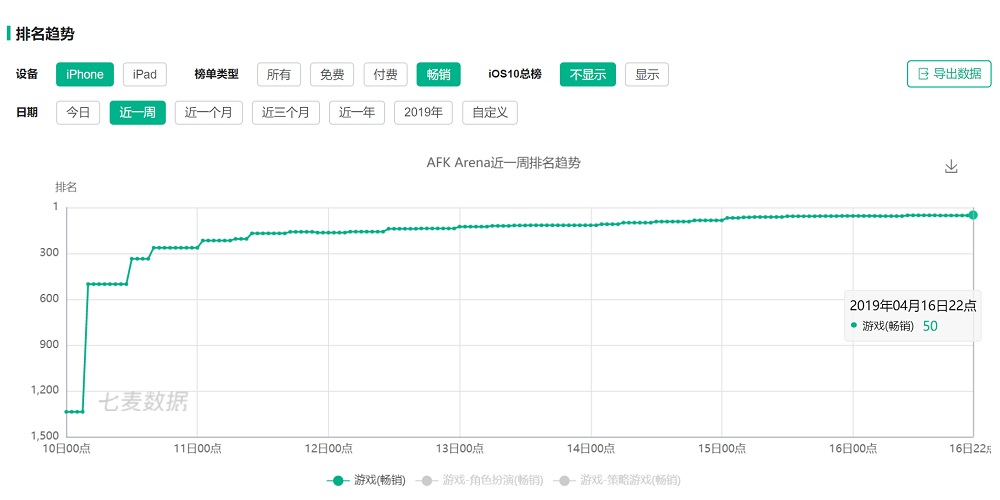Click the 导出数据 export button
The width and height of the screenshot is (1000, 500).
[948, 74]
